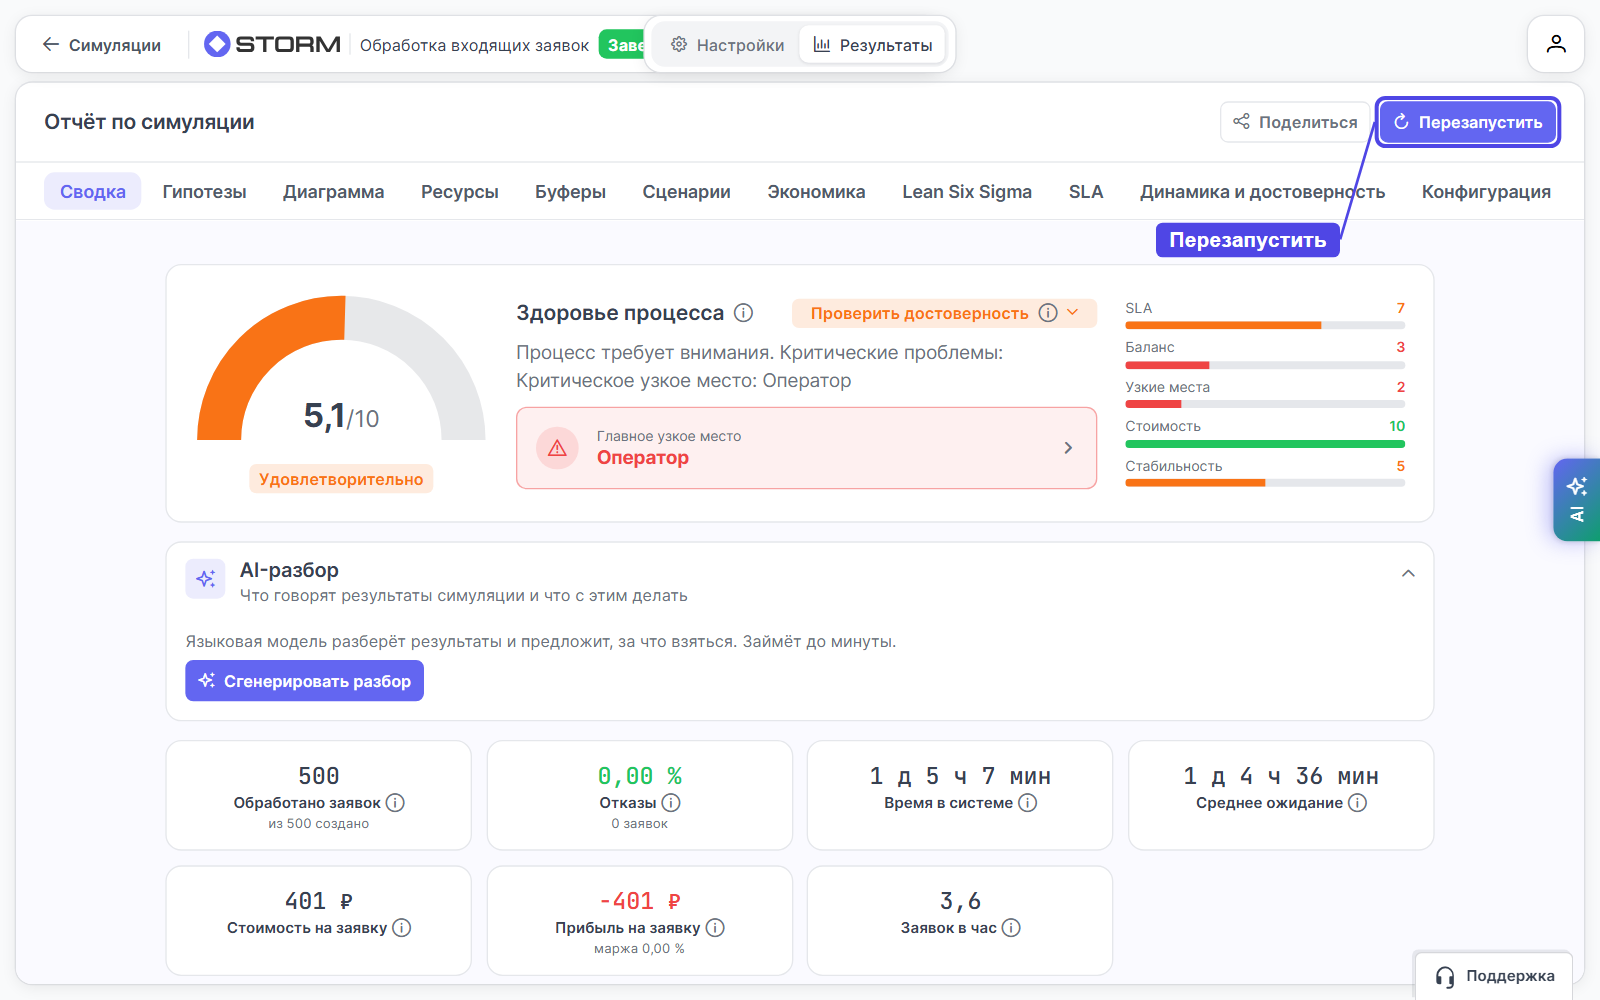Click the STORM logo
The height and width of the screenshot is (1000, 1600).
272,44
